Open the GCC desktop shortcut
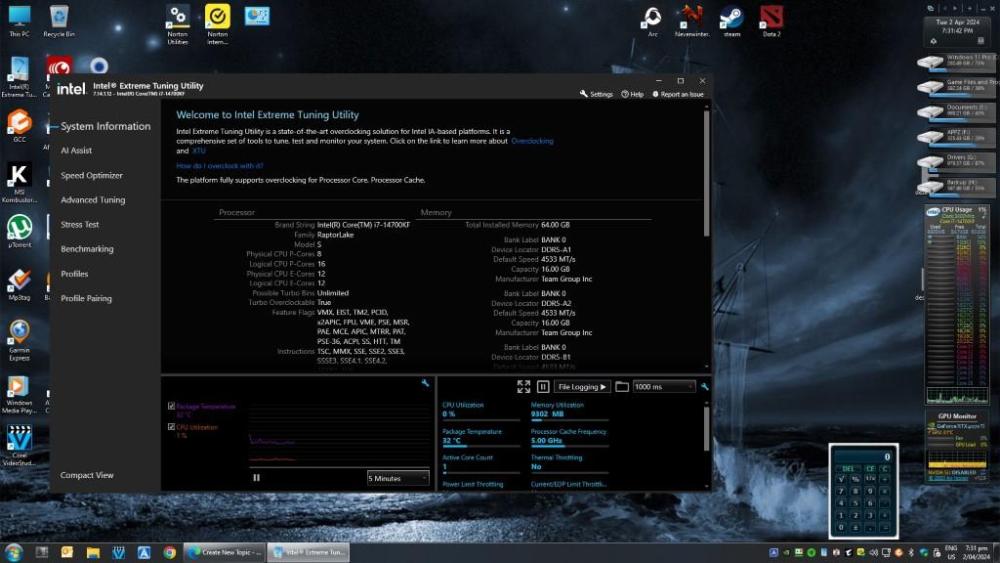This screenshot has width=1000, height=563. [x=19, y=125]
